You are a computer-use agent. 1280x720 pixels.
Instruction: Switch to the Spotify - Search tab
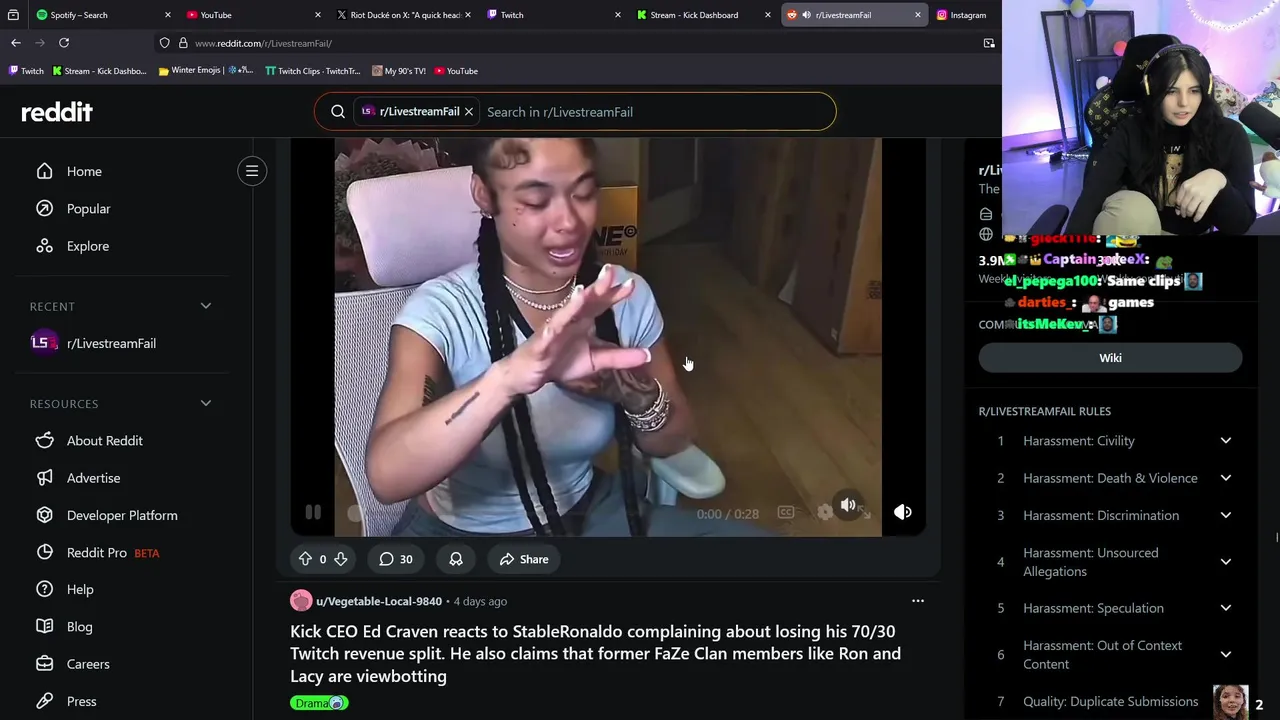click(x=100, y=15)
